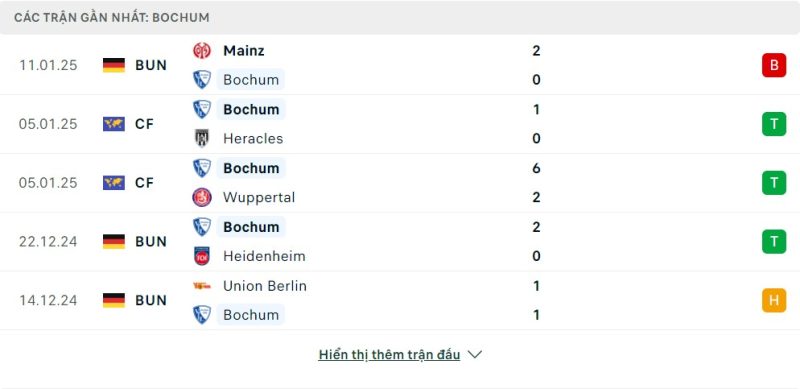
Task: Open the Union Berlin team name
Action: (265, 286)
